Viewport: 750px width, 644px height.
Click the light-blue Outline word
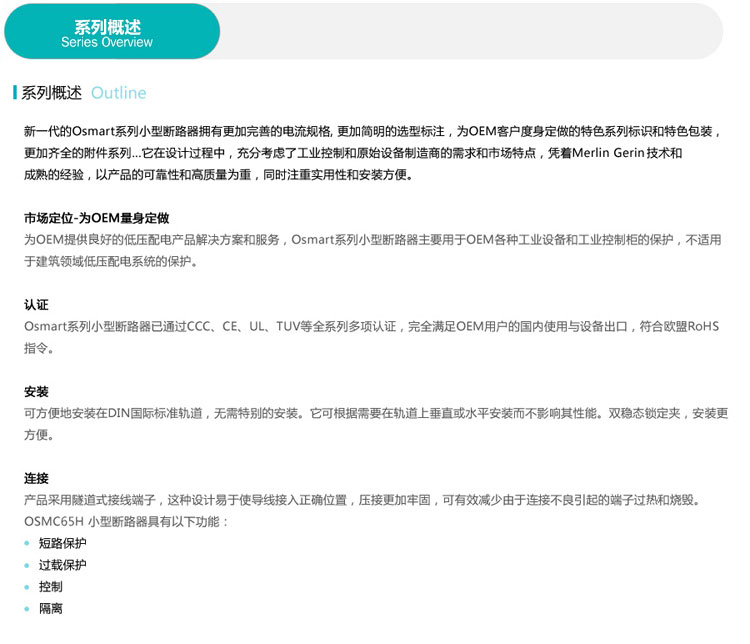pos(119,93)
